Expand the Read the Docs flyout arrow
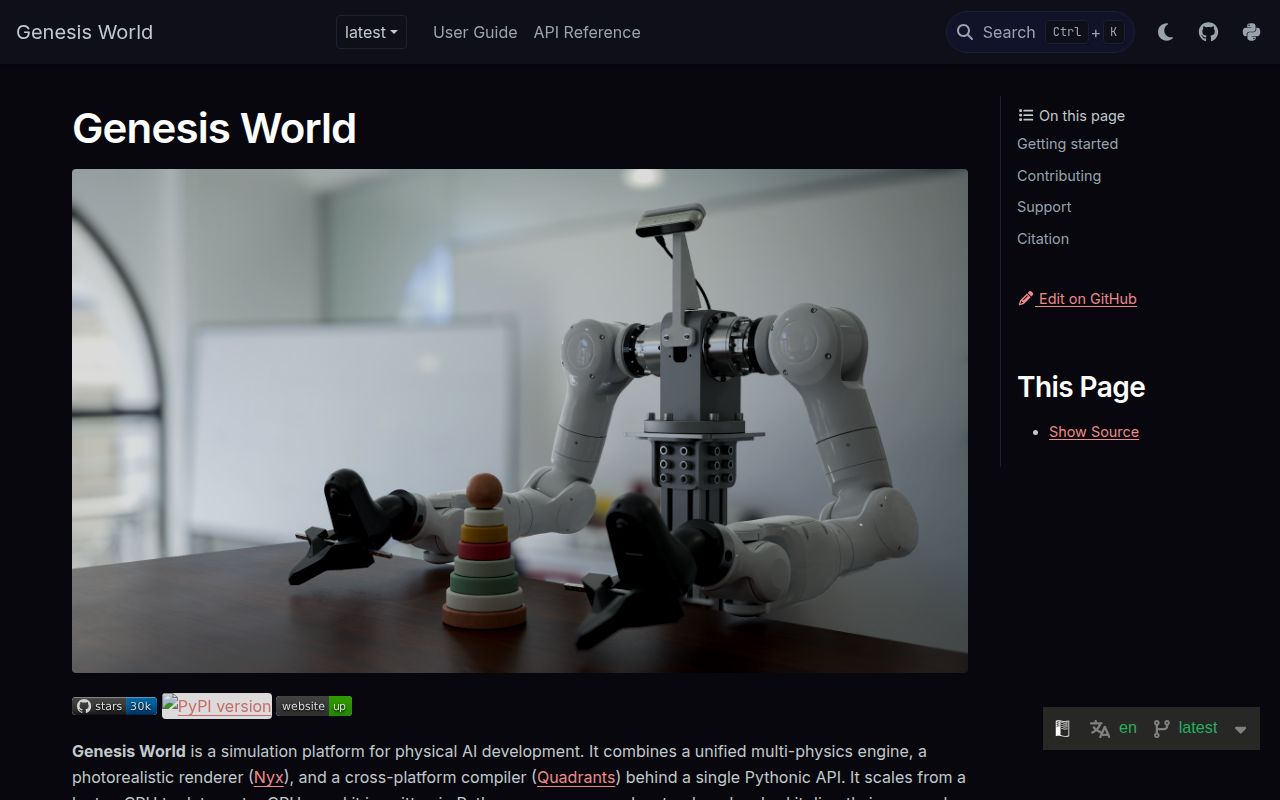 [1241, 729]
